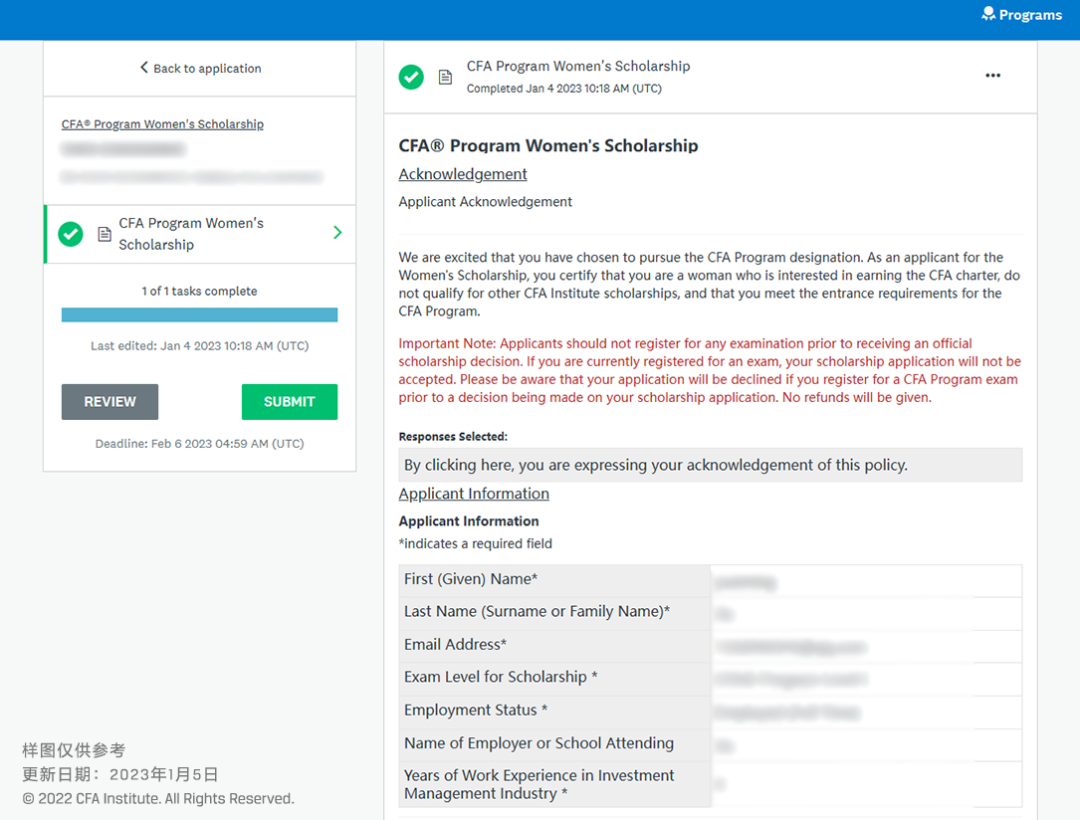This screenshot has height=820, width=1080.
Task: Click the Programs ribbon icon in header
Action: pos(988,14)
